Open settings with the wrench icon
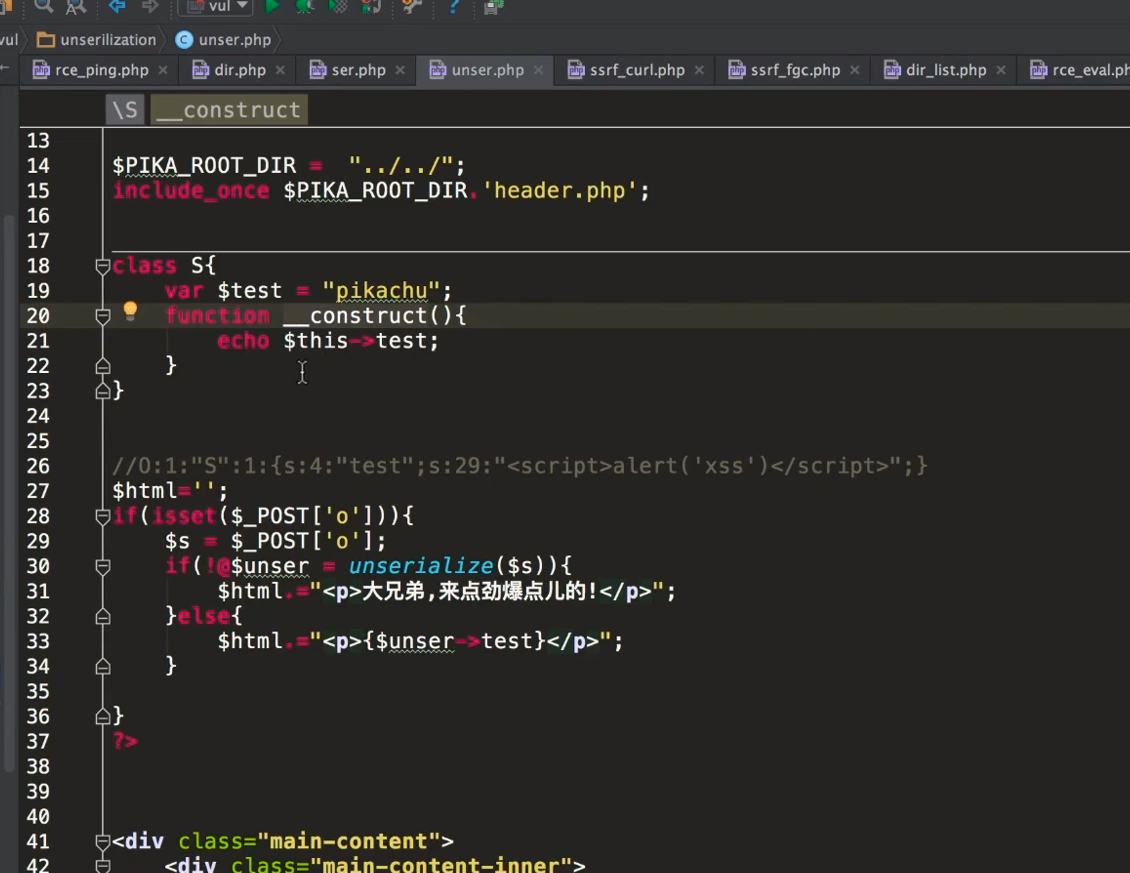The width and height of the screenshot is (1130, 873). point(411,6)
